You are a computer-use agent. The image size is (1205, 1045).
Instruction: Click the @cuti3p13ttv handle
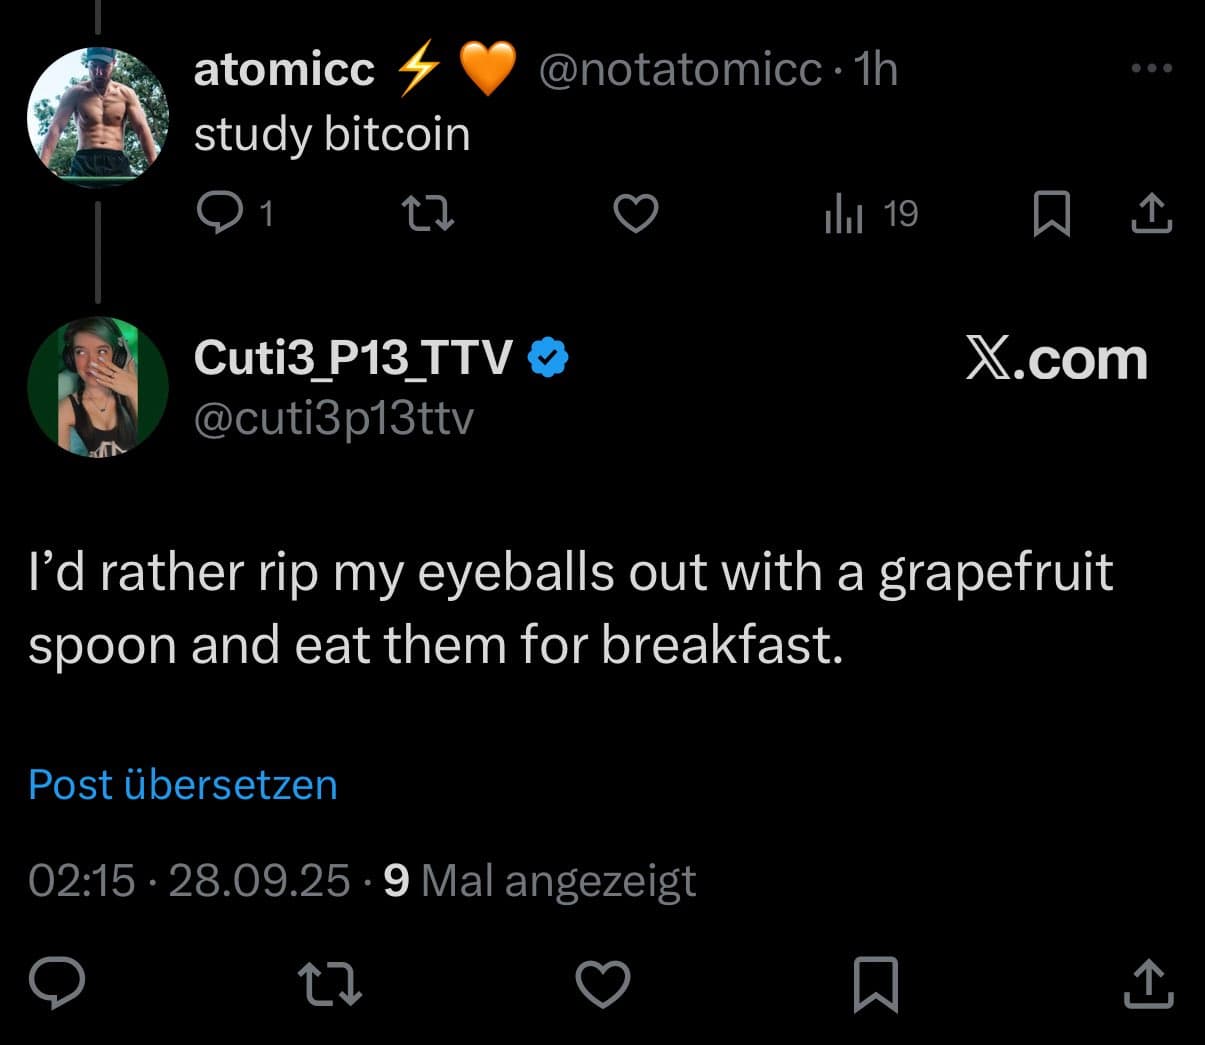(334, 418)
